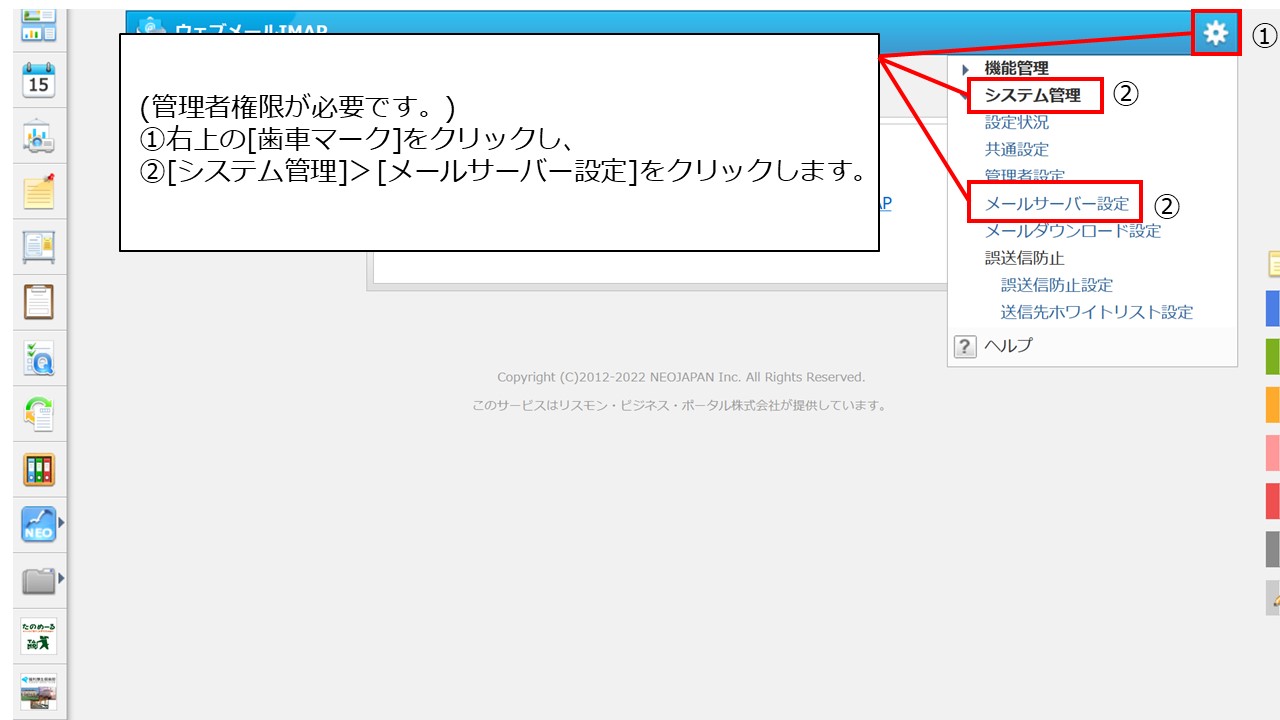Screen dimensions: 1280x720
Task: Open the building photo banner icon
Action: (39, 692)
